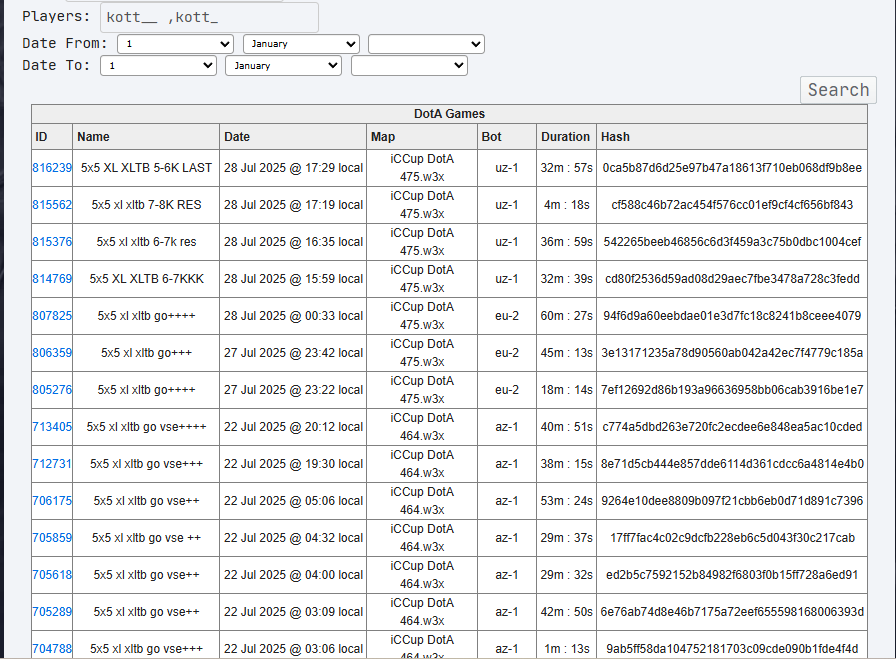
Task: Click the Duration column header
Action: [x=566, y=137]
